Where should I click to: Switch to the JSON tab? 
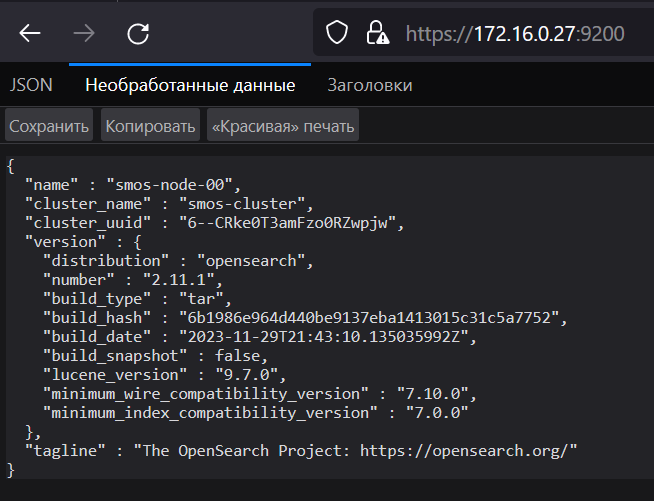(x=31, y=85)
